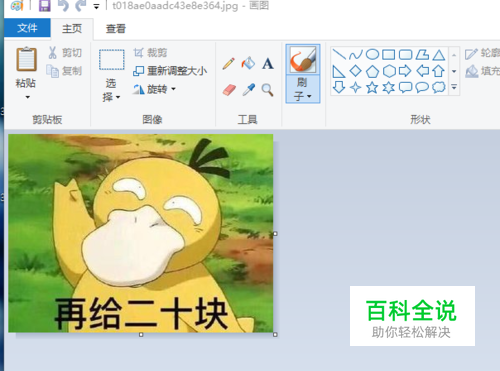Select the Cloud callout shape

[x=439, y=87]
